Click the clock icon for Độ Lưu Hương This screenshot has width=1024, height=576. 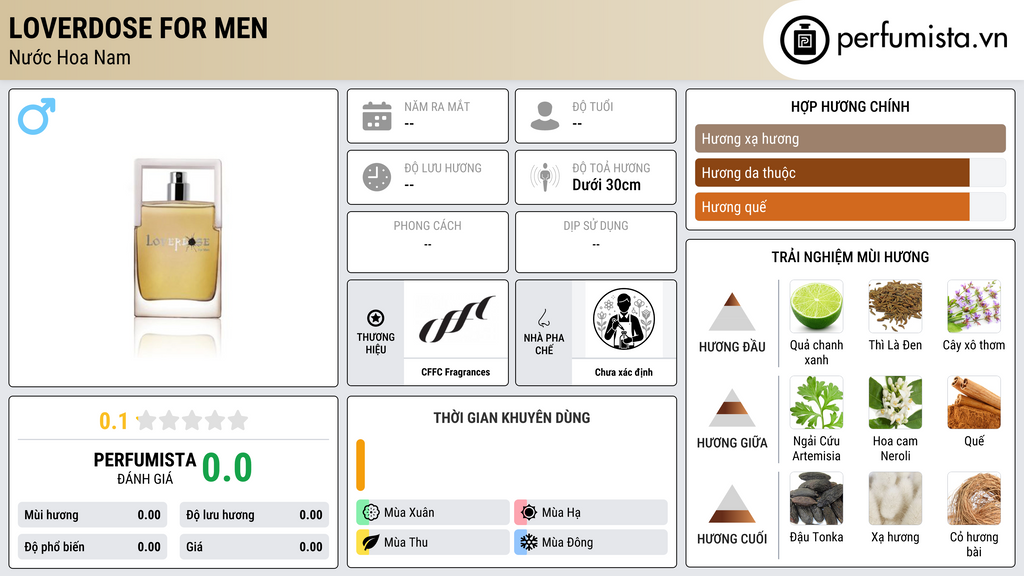click(x=377, y=177)
